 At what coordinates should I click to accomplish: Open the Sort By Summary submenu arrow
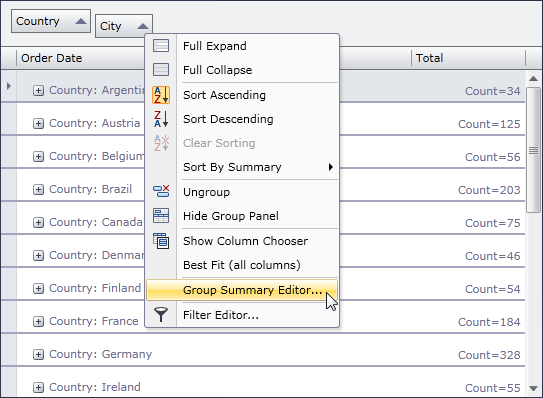pos(331,167)
